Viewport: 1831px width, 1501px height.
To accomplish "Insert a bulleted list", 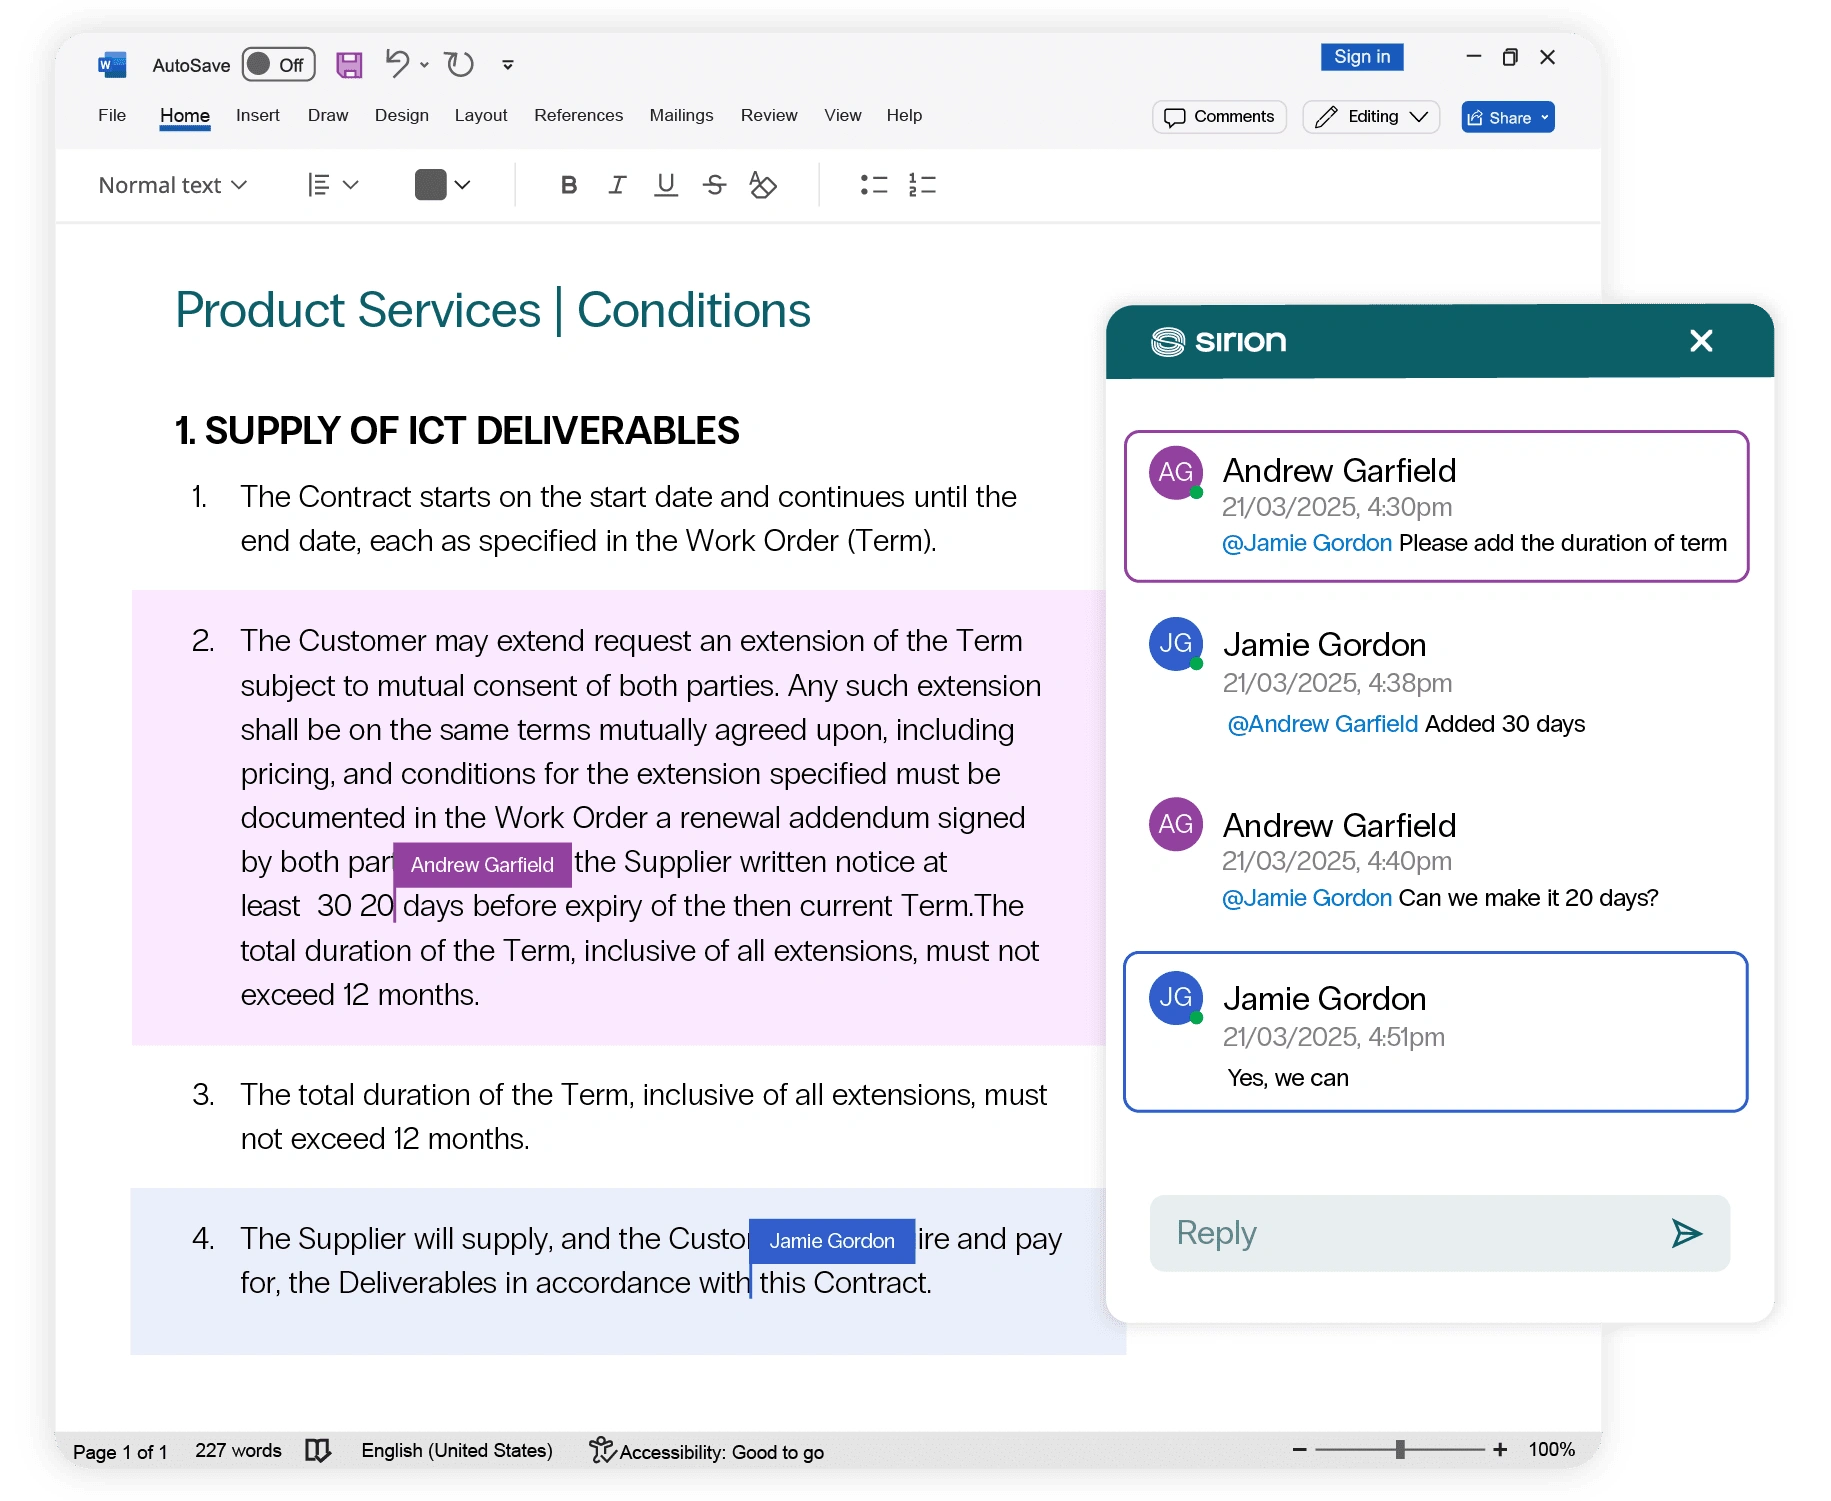I will (873, 185).
